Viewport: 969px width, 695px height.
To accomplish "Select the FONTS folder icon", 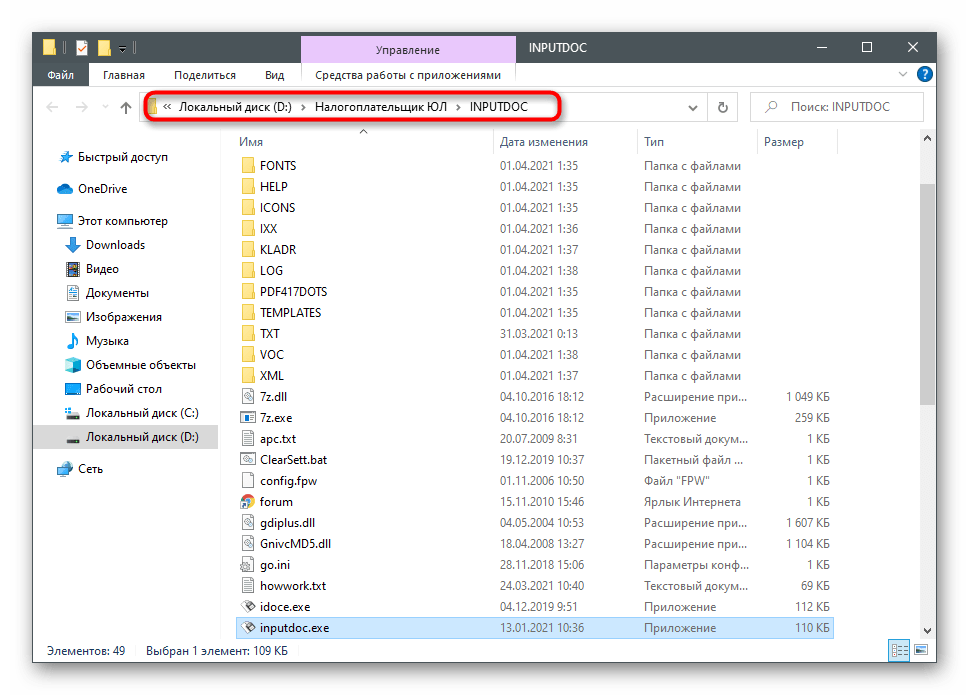I will coord(248,166).
